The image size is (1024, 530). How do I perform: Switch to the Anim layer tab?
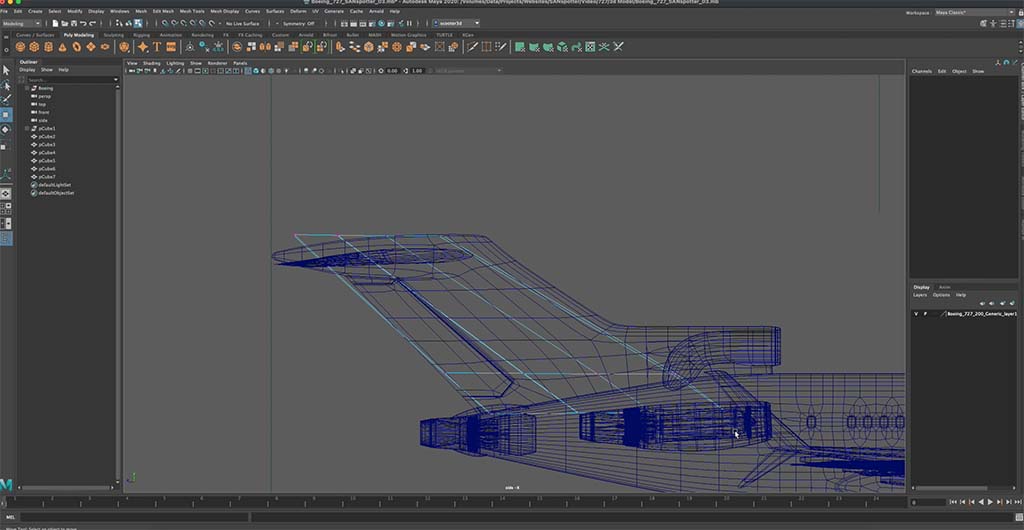(945, 287)
